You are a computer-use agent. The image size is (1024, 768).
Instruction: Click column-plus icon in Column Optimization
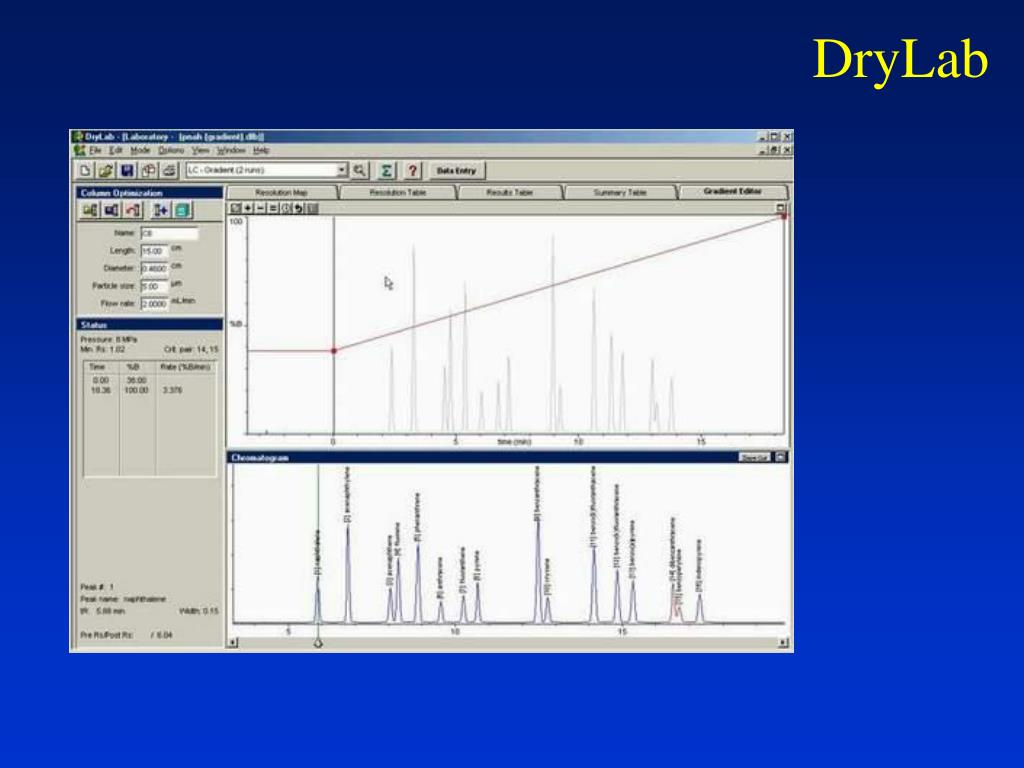pos(161,210)
